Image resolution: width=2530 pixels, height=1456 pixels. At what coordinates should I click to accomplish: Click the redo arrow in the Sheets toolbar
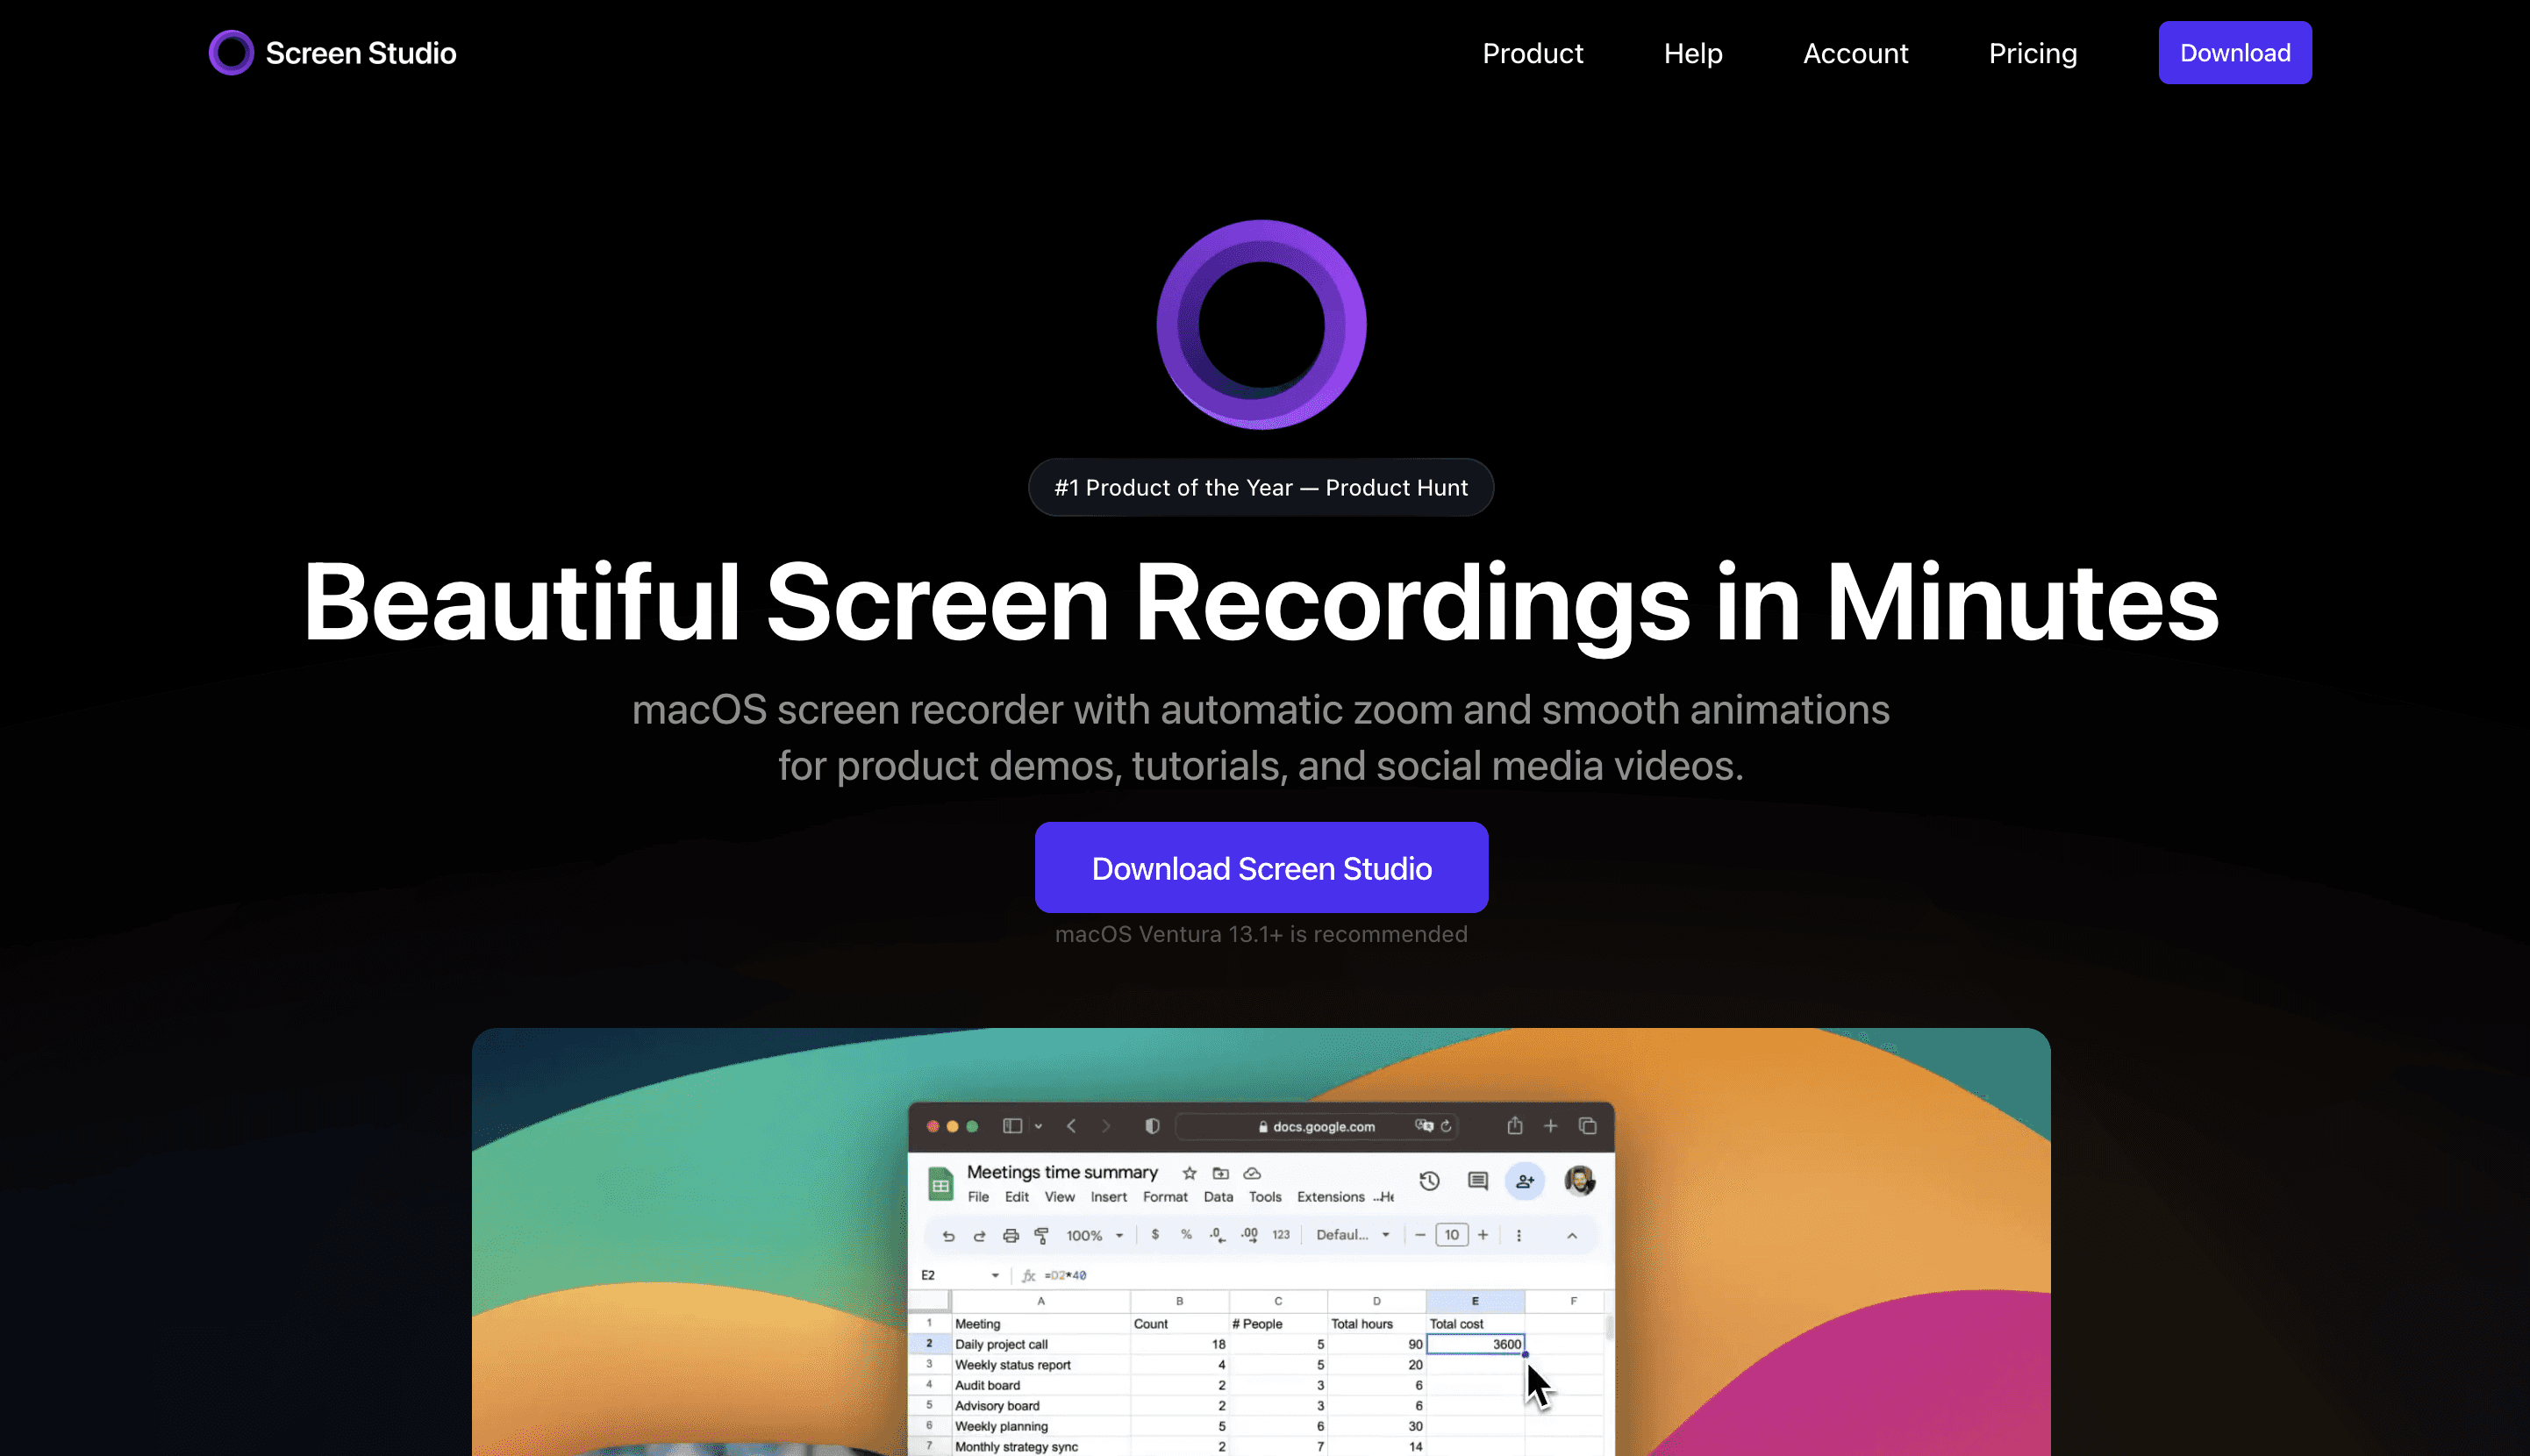[x=979, y=1236]
